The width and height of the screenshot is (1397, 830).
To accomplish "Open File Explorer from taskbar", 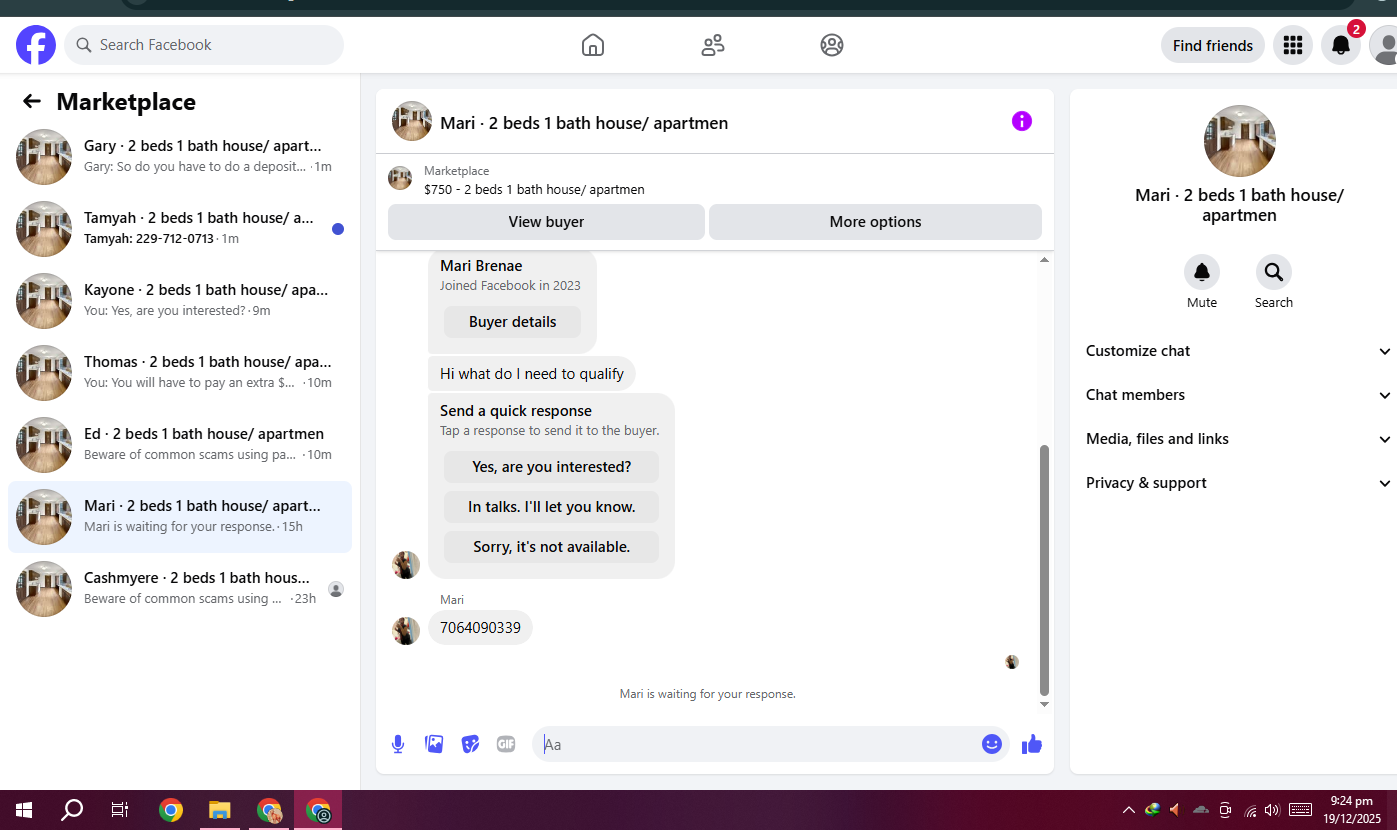I will [x=220, y=810].
